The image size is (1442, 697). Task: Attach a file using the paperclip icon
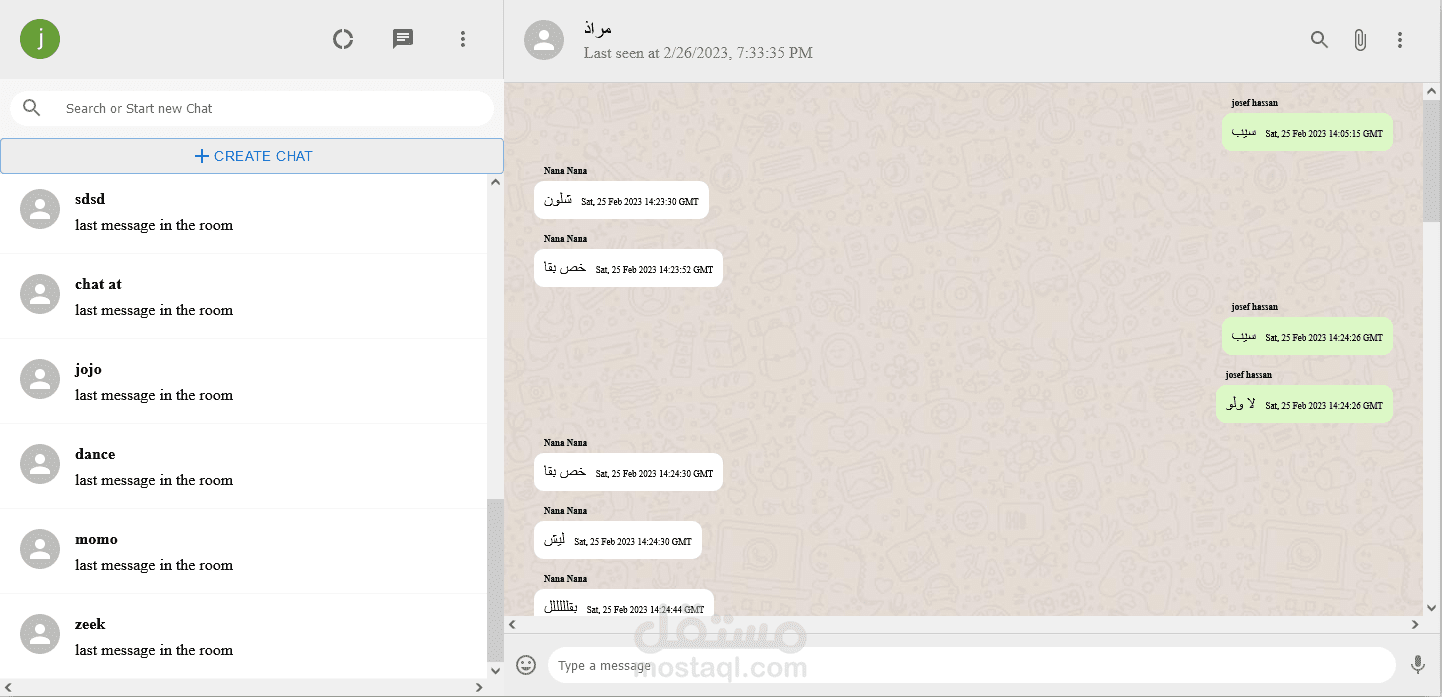point(1360,39)
